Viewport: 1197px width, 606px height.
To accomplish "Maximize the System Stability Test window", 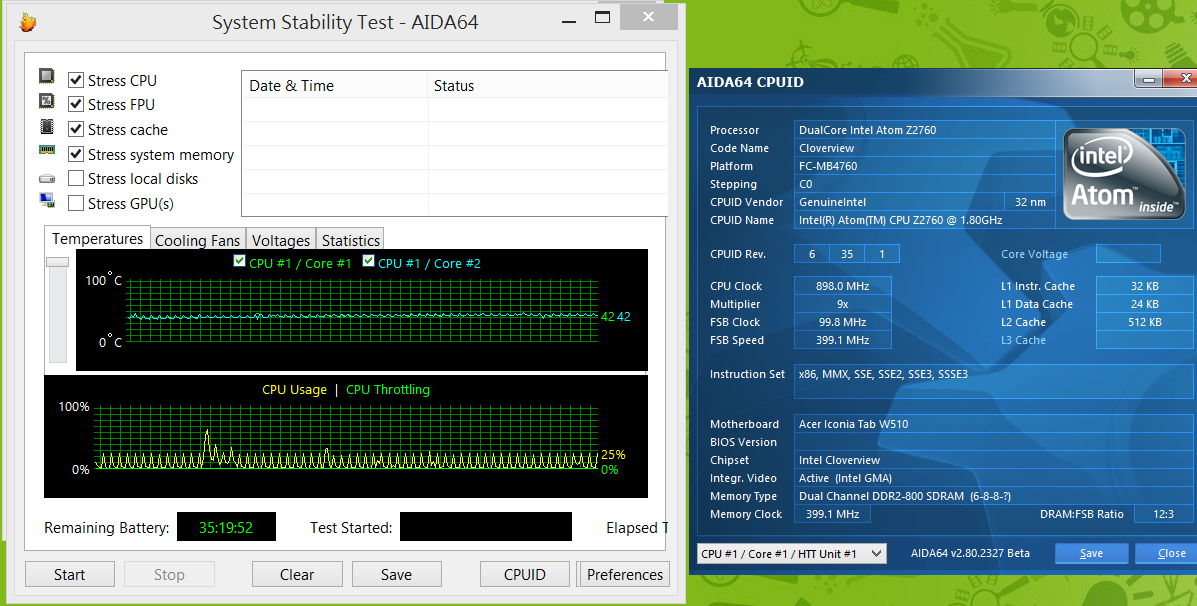I will [x=602, y=18].
